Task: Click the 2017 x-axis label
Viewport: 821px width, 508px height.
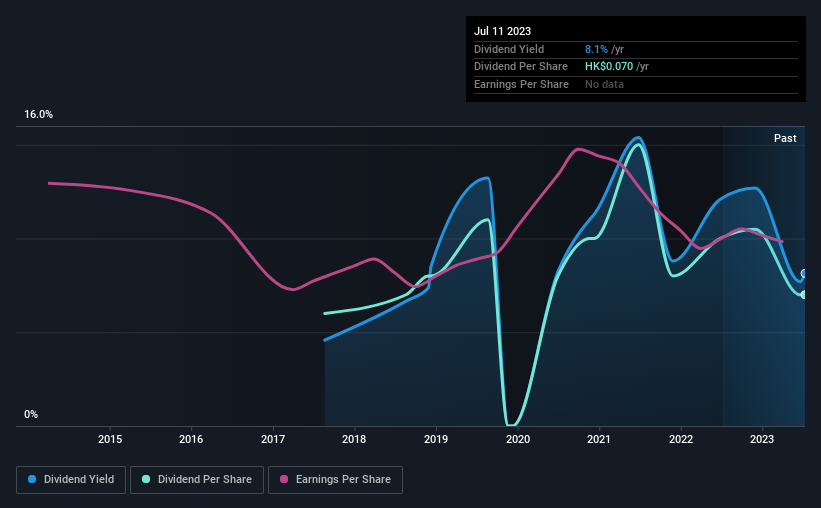Action: [x=273, y=439]
